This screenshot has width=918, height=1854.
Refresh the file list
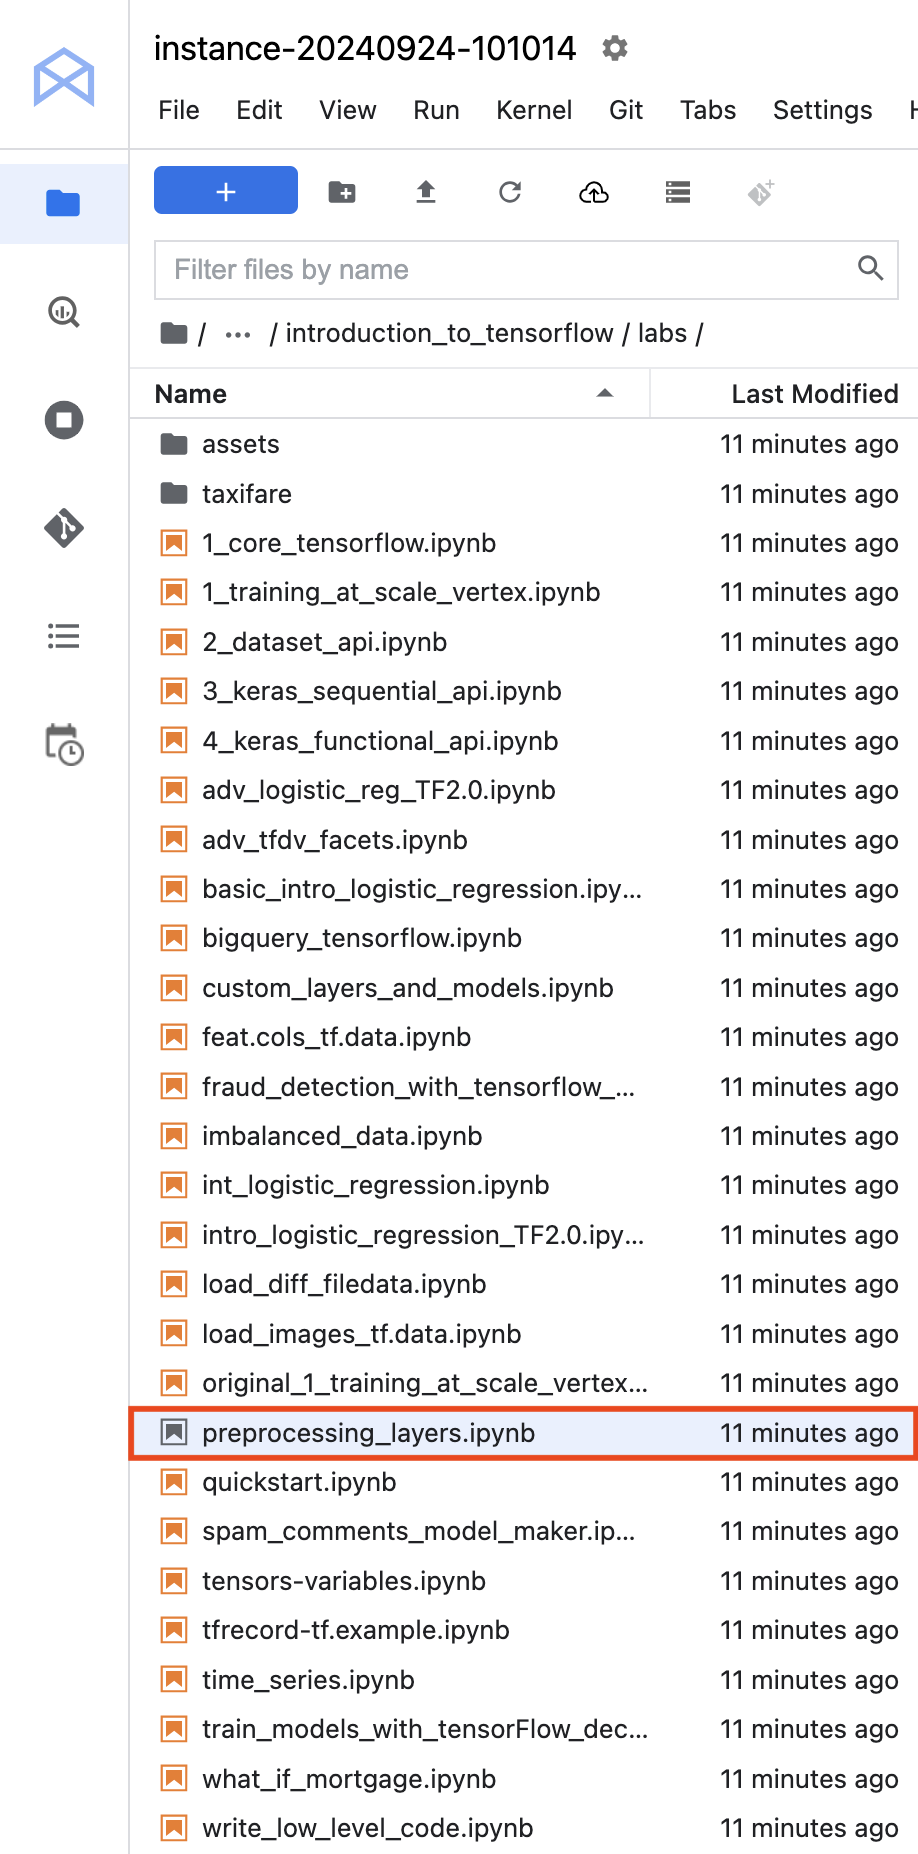click(510, 192)
